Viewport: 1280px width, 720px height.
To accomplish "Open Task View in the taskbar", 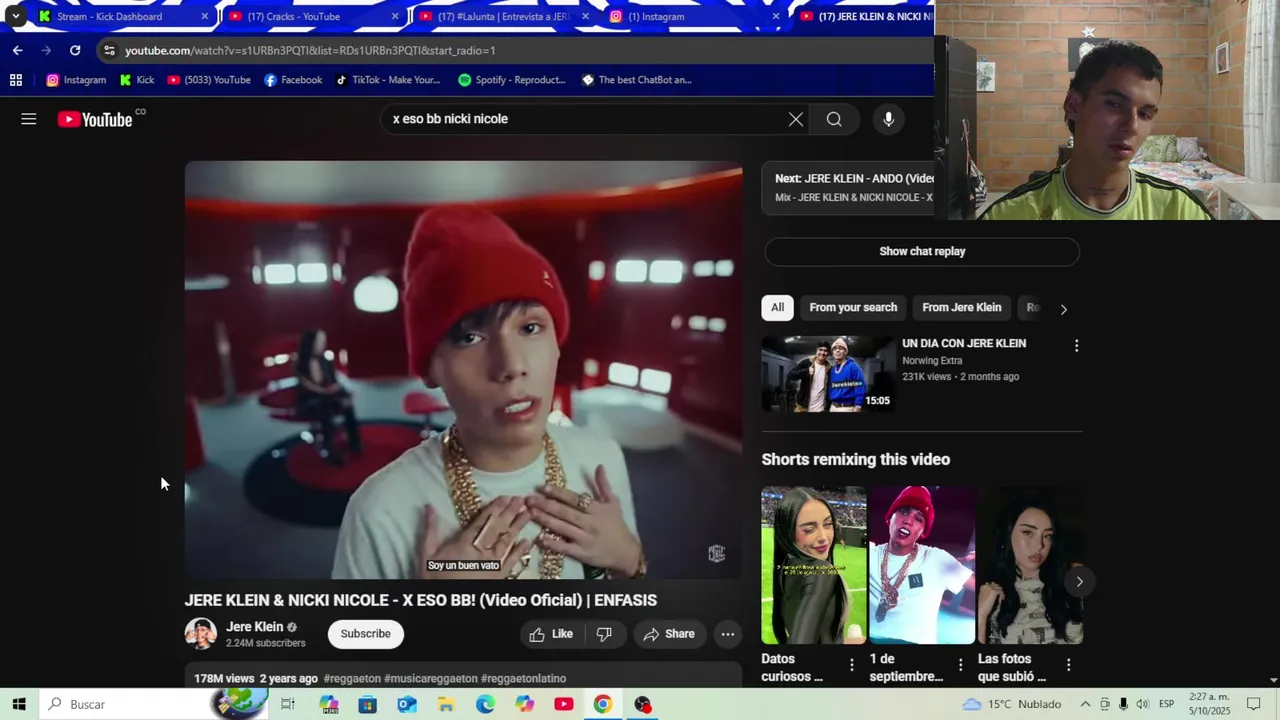I will [288, 704].
